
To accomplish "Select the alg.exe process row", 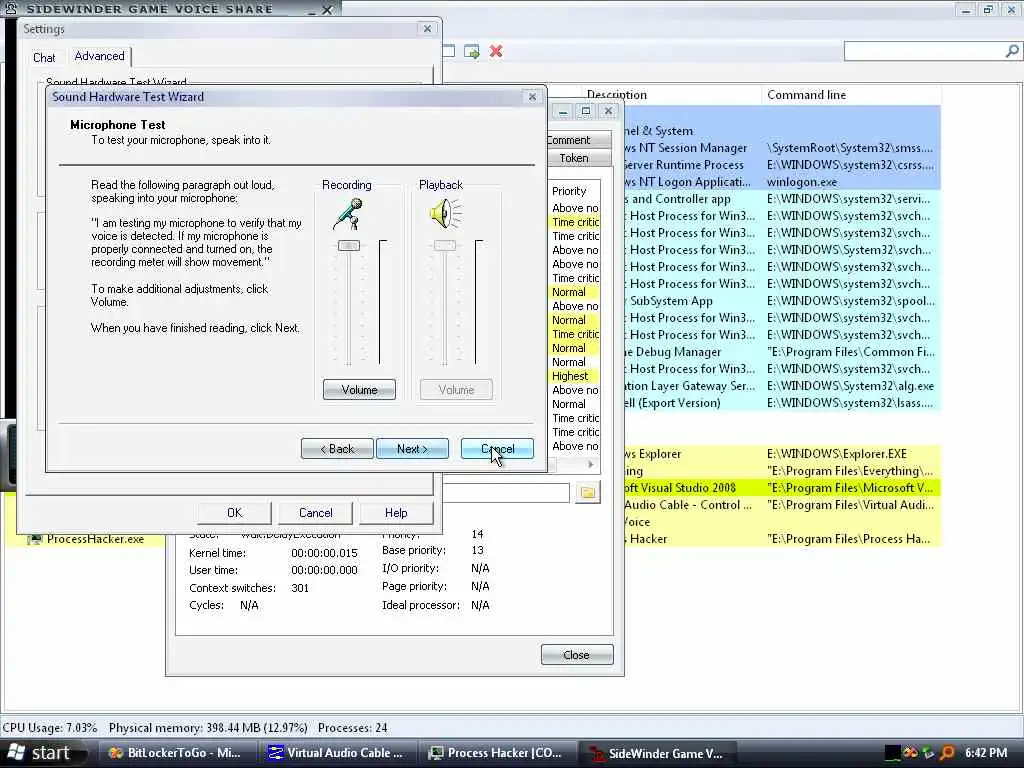I will click(x=781, y=386).
